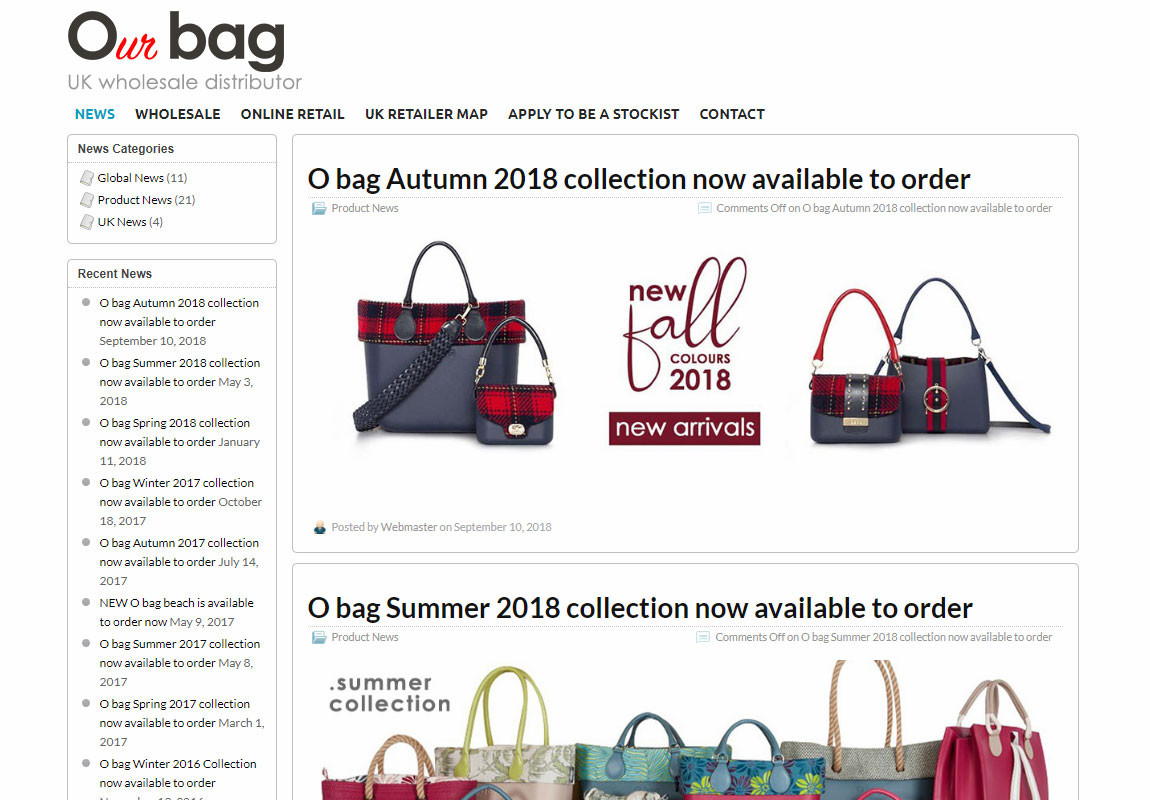1150x800 pixels.
Task: Open the CONTACT page
Action: (732, 114)
